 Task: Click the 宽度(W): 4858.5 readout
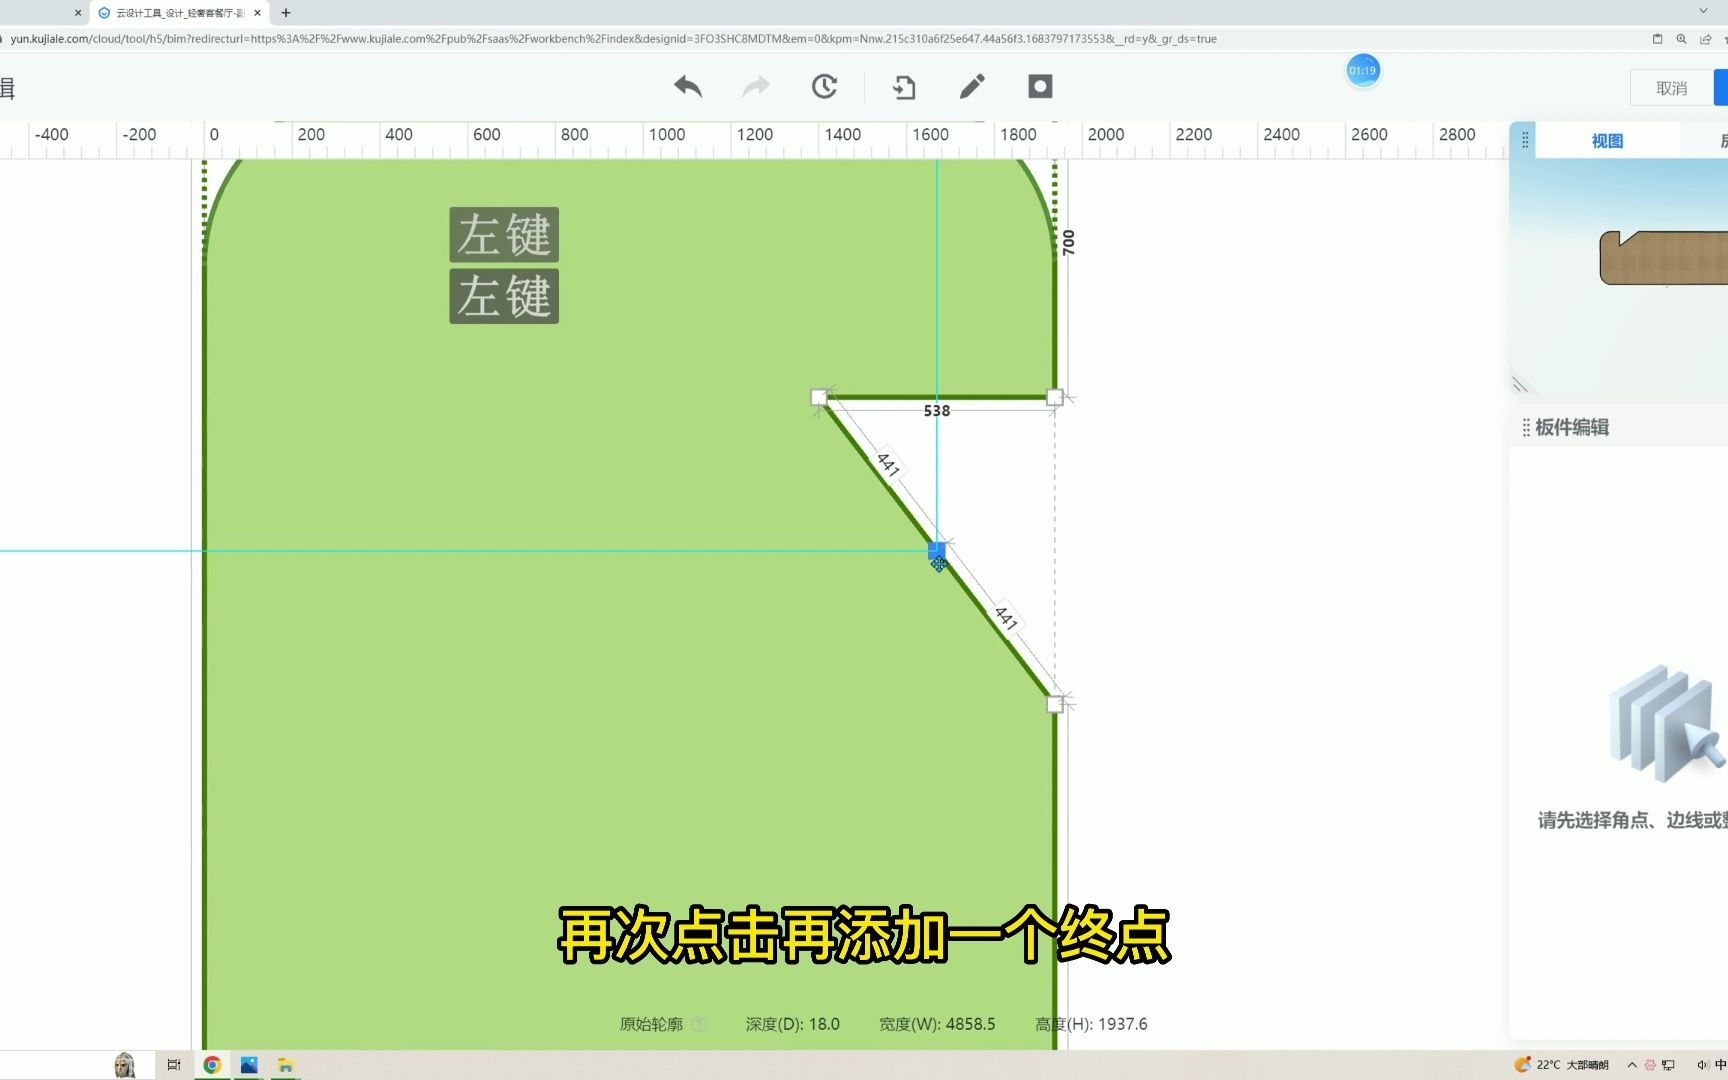click(937, 1024)
